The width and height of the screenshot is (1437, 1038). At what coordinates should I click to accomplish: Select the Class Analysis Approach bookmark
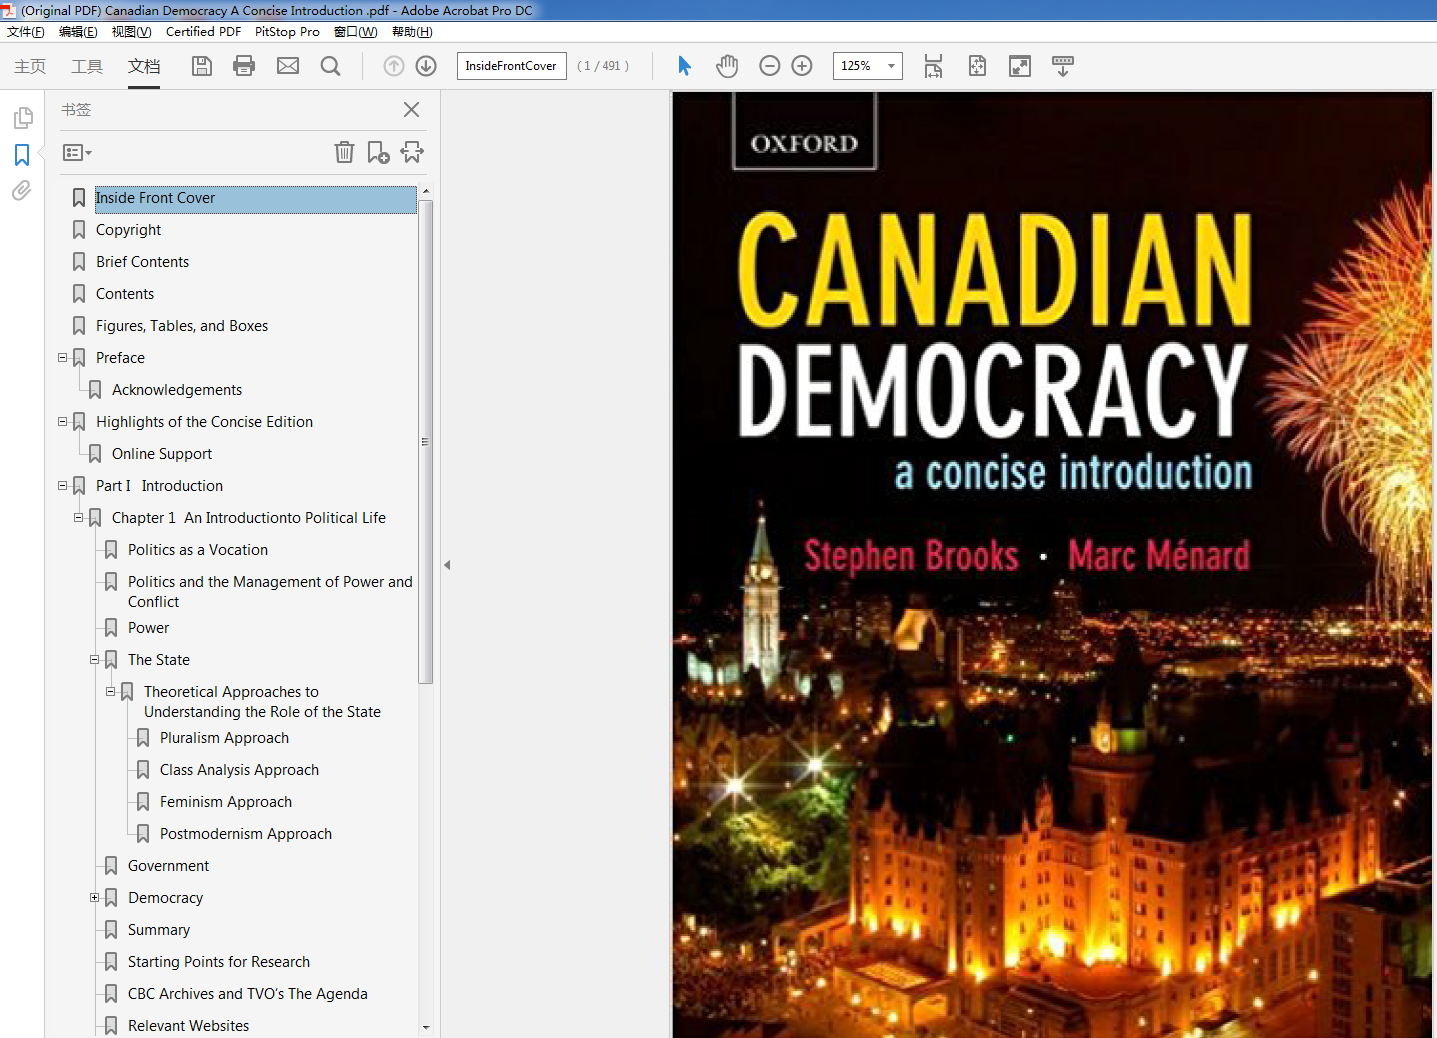pyautogui.click(x=239, y=770)
